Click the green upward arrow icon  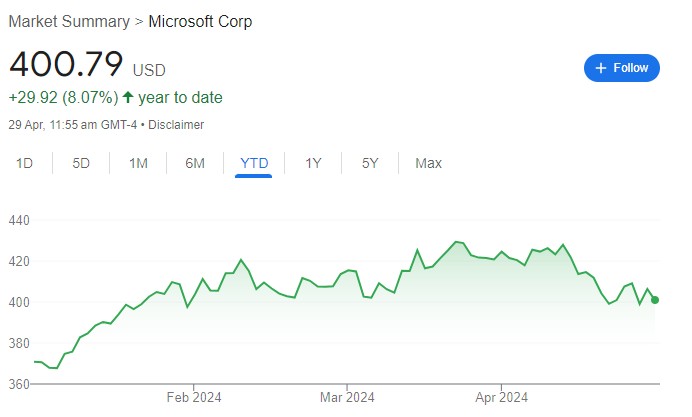point(127,98)
